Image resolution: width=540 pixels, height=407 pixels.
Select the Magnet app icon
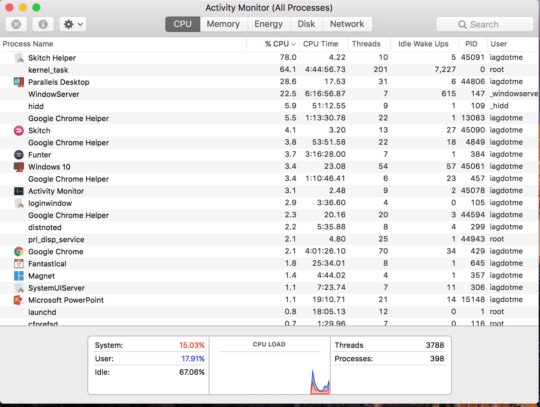pos(19,276)
